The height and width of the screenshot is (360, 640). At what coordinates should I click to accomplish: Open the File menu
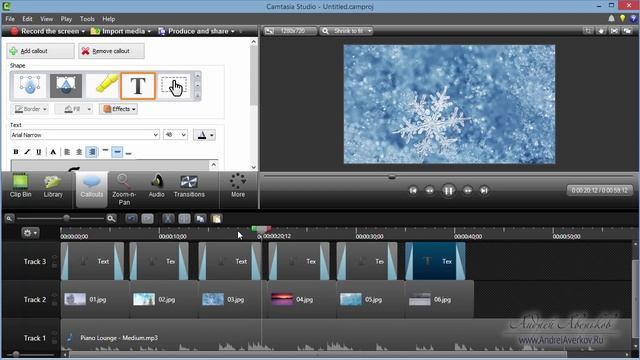10,19
